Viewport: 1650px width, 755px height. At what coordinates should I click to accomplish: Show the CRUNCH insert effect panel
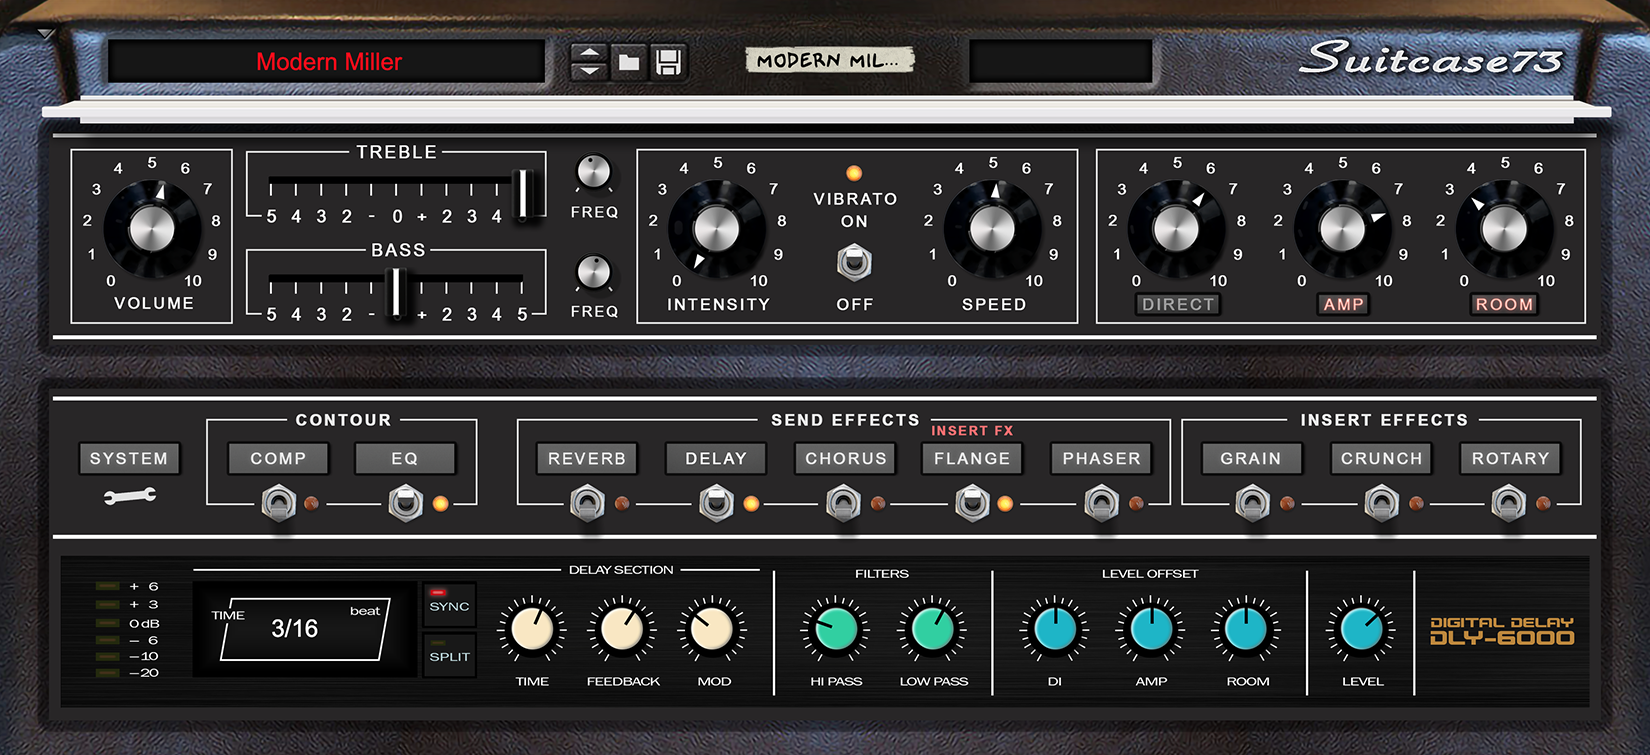click(x=1381, y=458)
